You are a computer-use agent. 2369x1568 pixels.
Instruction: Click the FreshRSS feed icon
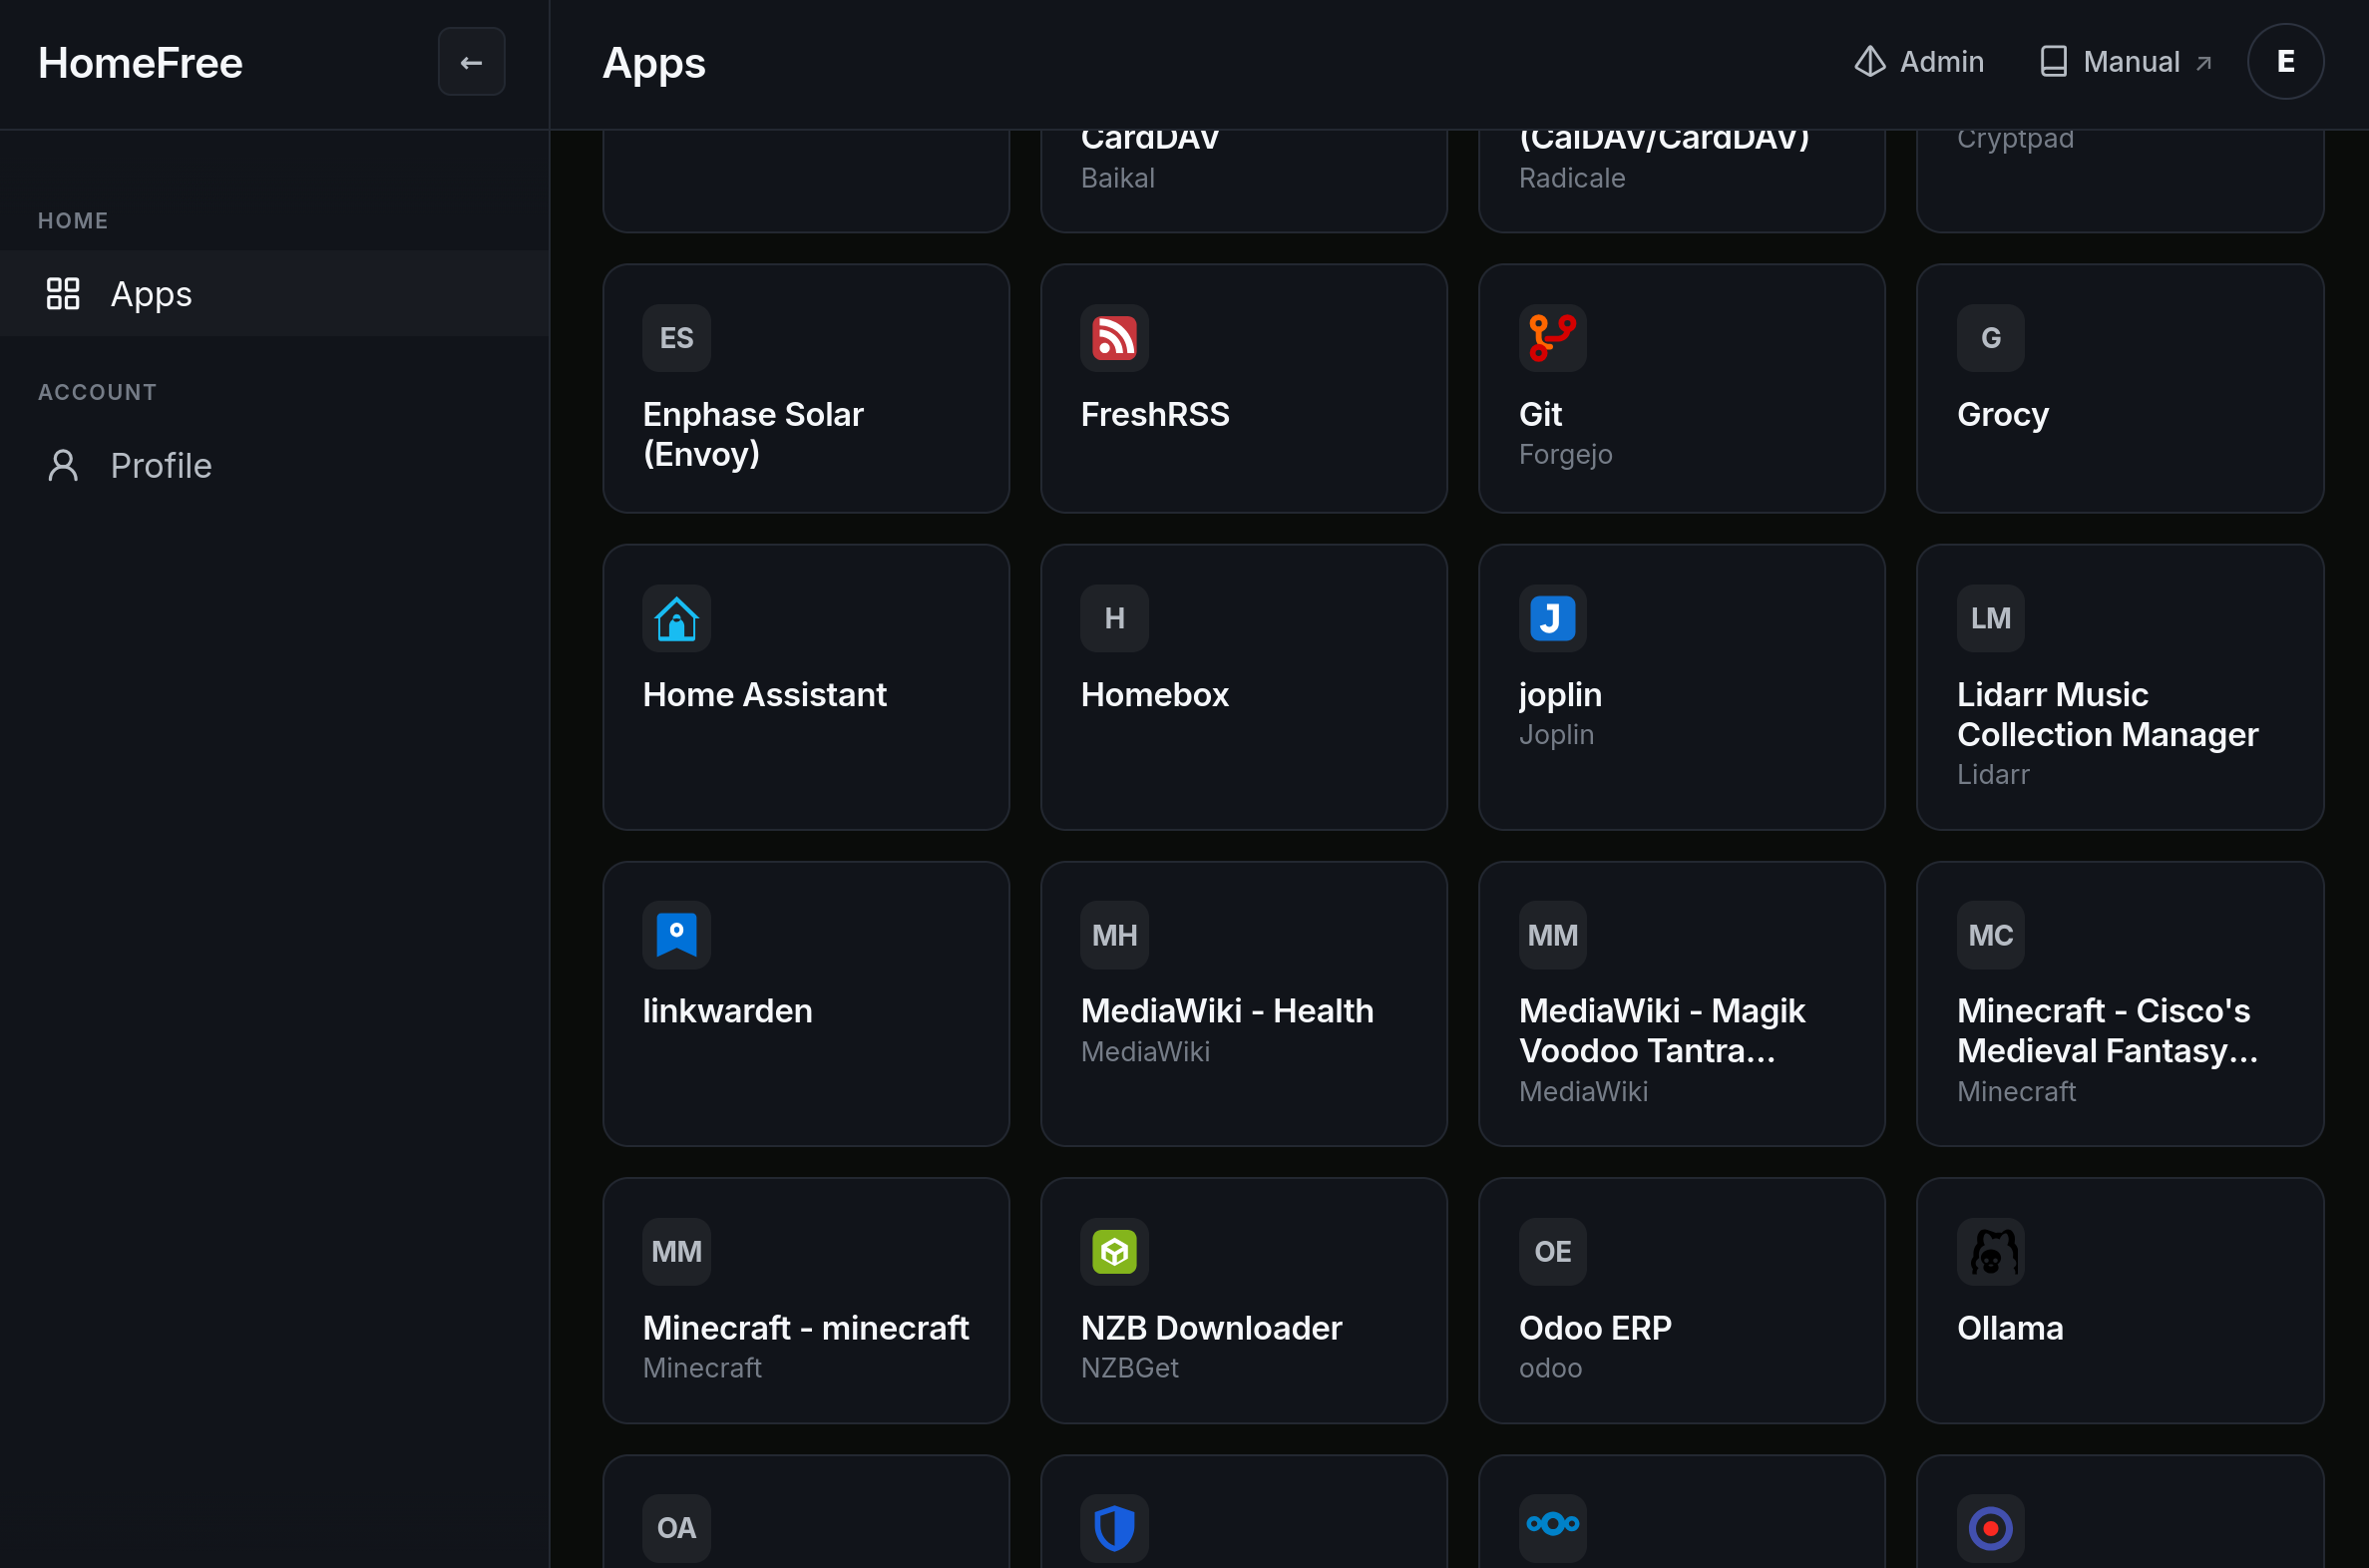click(x=1114, y=338)
